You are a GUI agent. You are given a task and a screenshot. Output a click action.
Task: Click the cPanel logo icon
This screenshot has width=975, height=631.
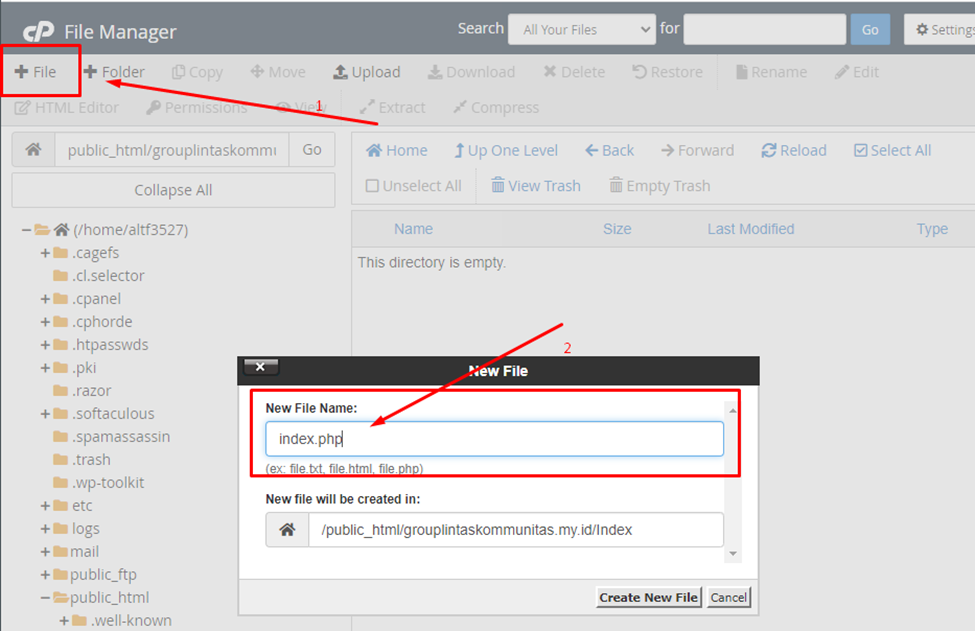(39, 31)
